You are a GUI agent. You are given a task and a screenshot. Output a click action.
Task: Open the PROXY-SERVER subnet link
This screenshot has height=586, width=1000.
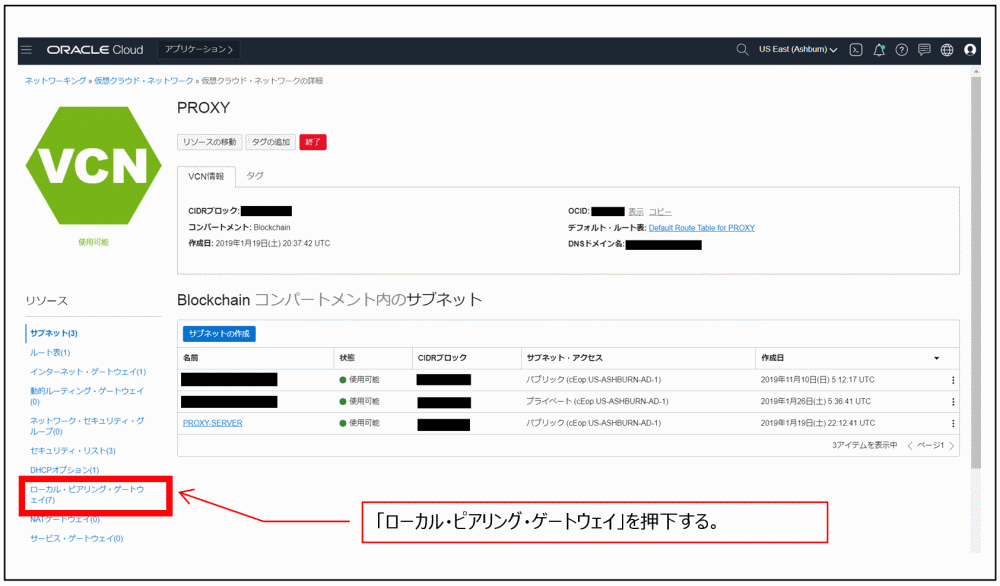point(212,423)
